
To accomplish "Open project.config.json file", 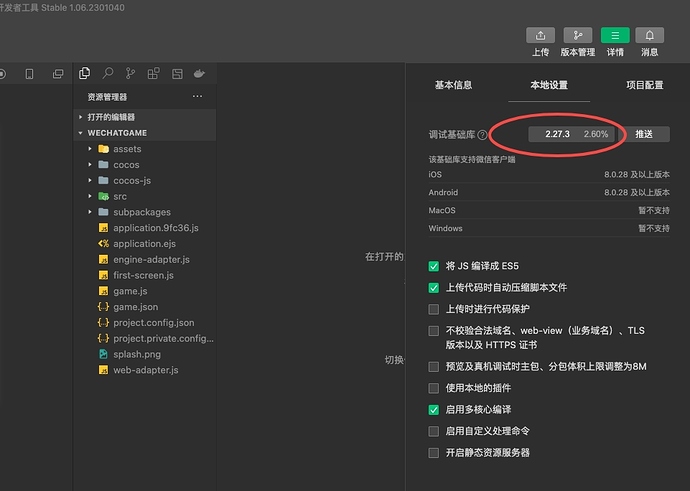I will point(154,323).
